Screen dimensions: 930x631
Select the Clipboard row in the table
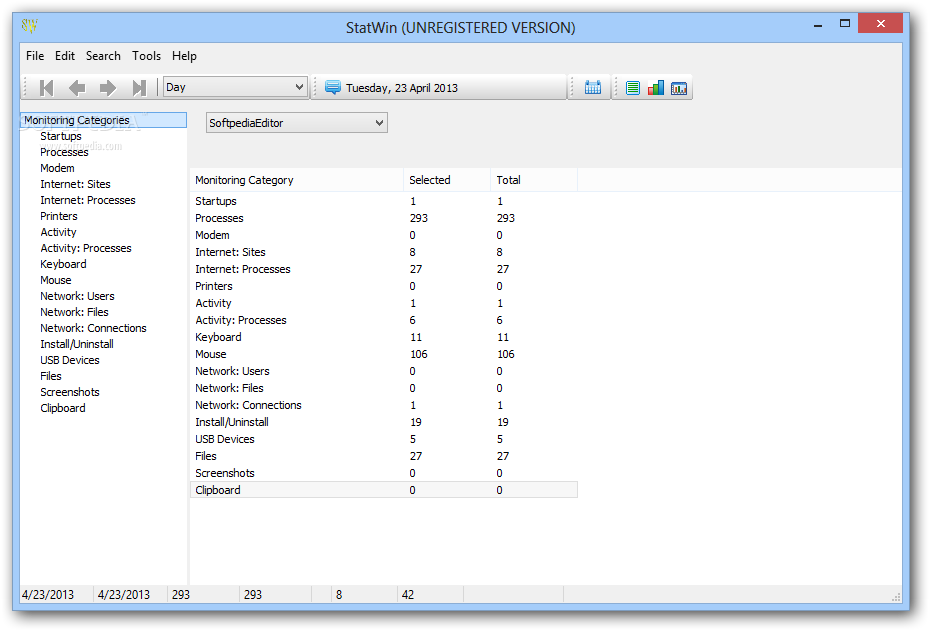(384, 490)
